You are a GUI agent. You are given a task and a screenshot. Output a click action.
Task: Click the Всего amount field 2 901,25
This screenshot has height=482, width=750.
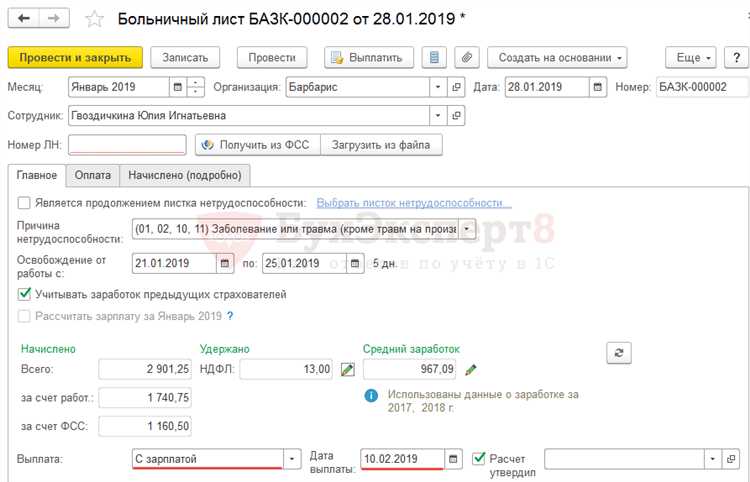[x=145, y=370]
